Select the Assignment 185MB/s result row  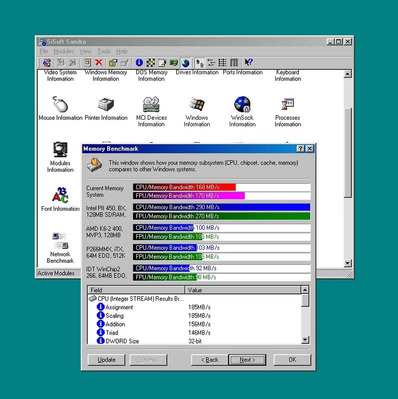(x=195, y=307)
